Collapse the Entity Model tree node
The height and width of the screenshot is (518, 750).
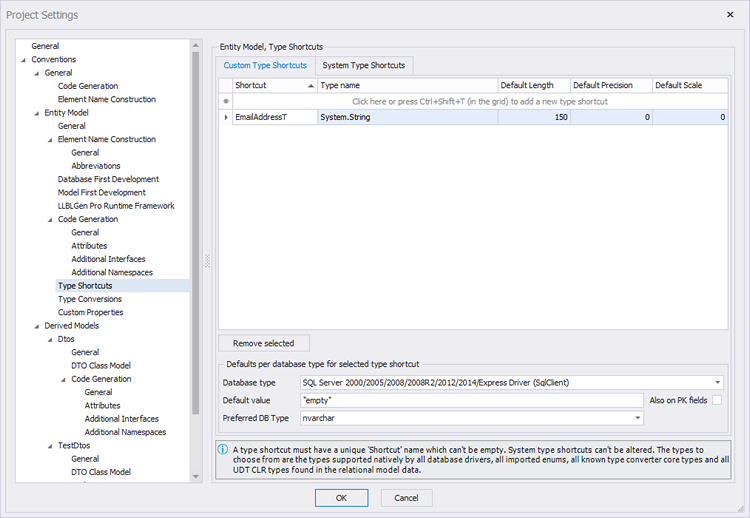(x=37, y=113)
